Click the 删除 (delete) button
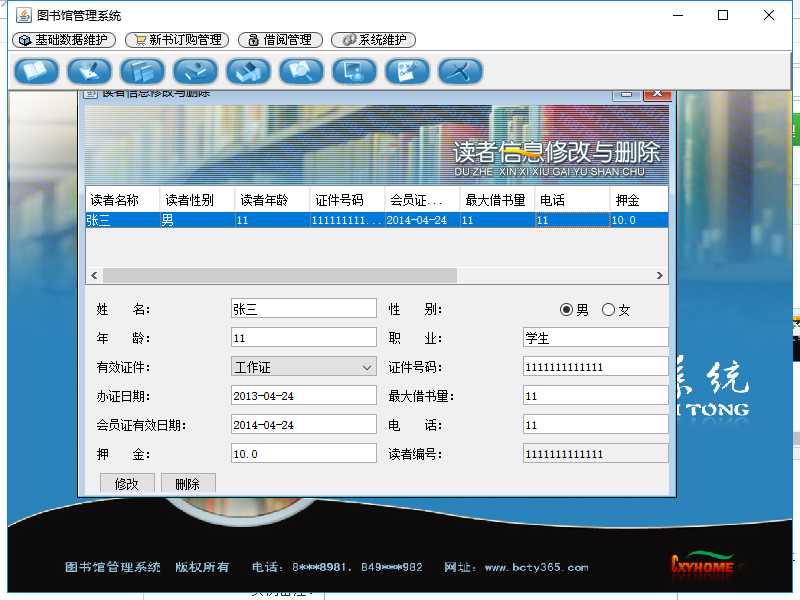800x600 pixels. [188, 483]
